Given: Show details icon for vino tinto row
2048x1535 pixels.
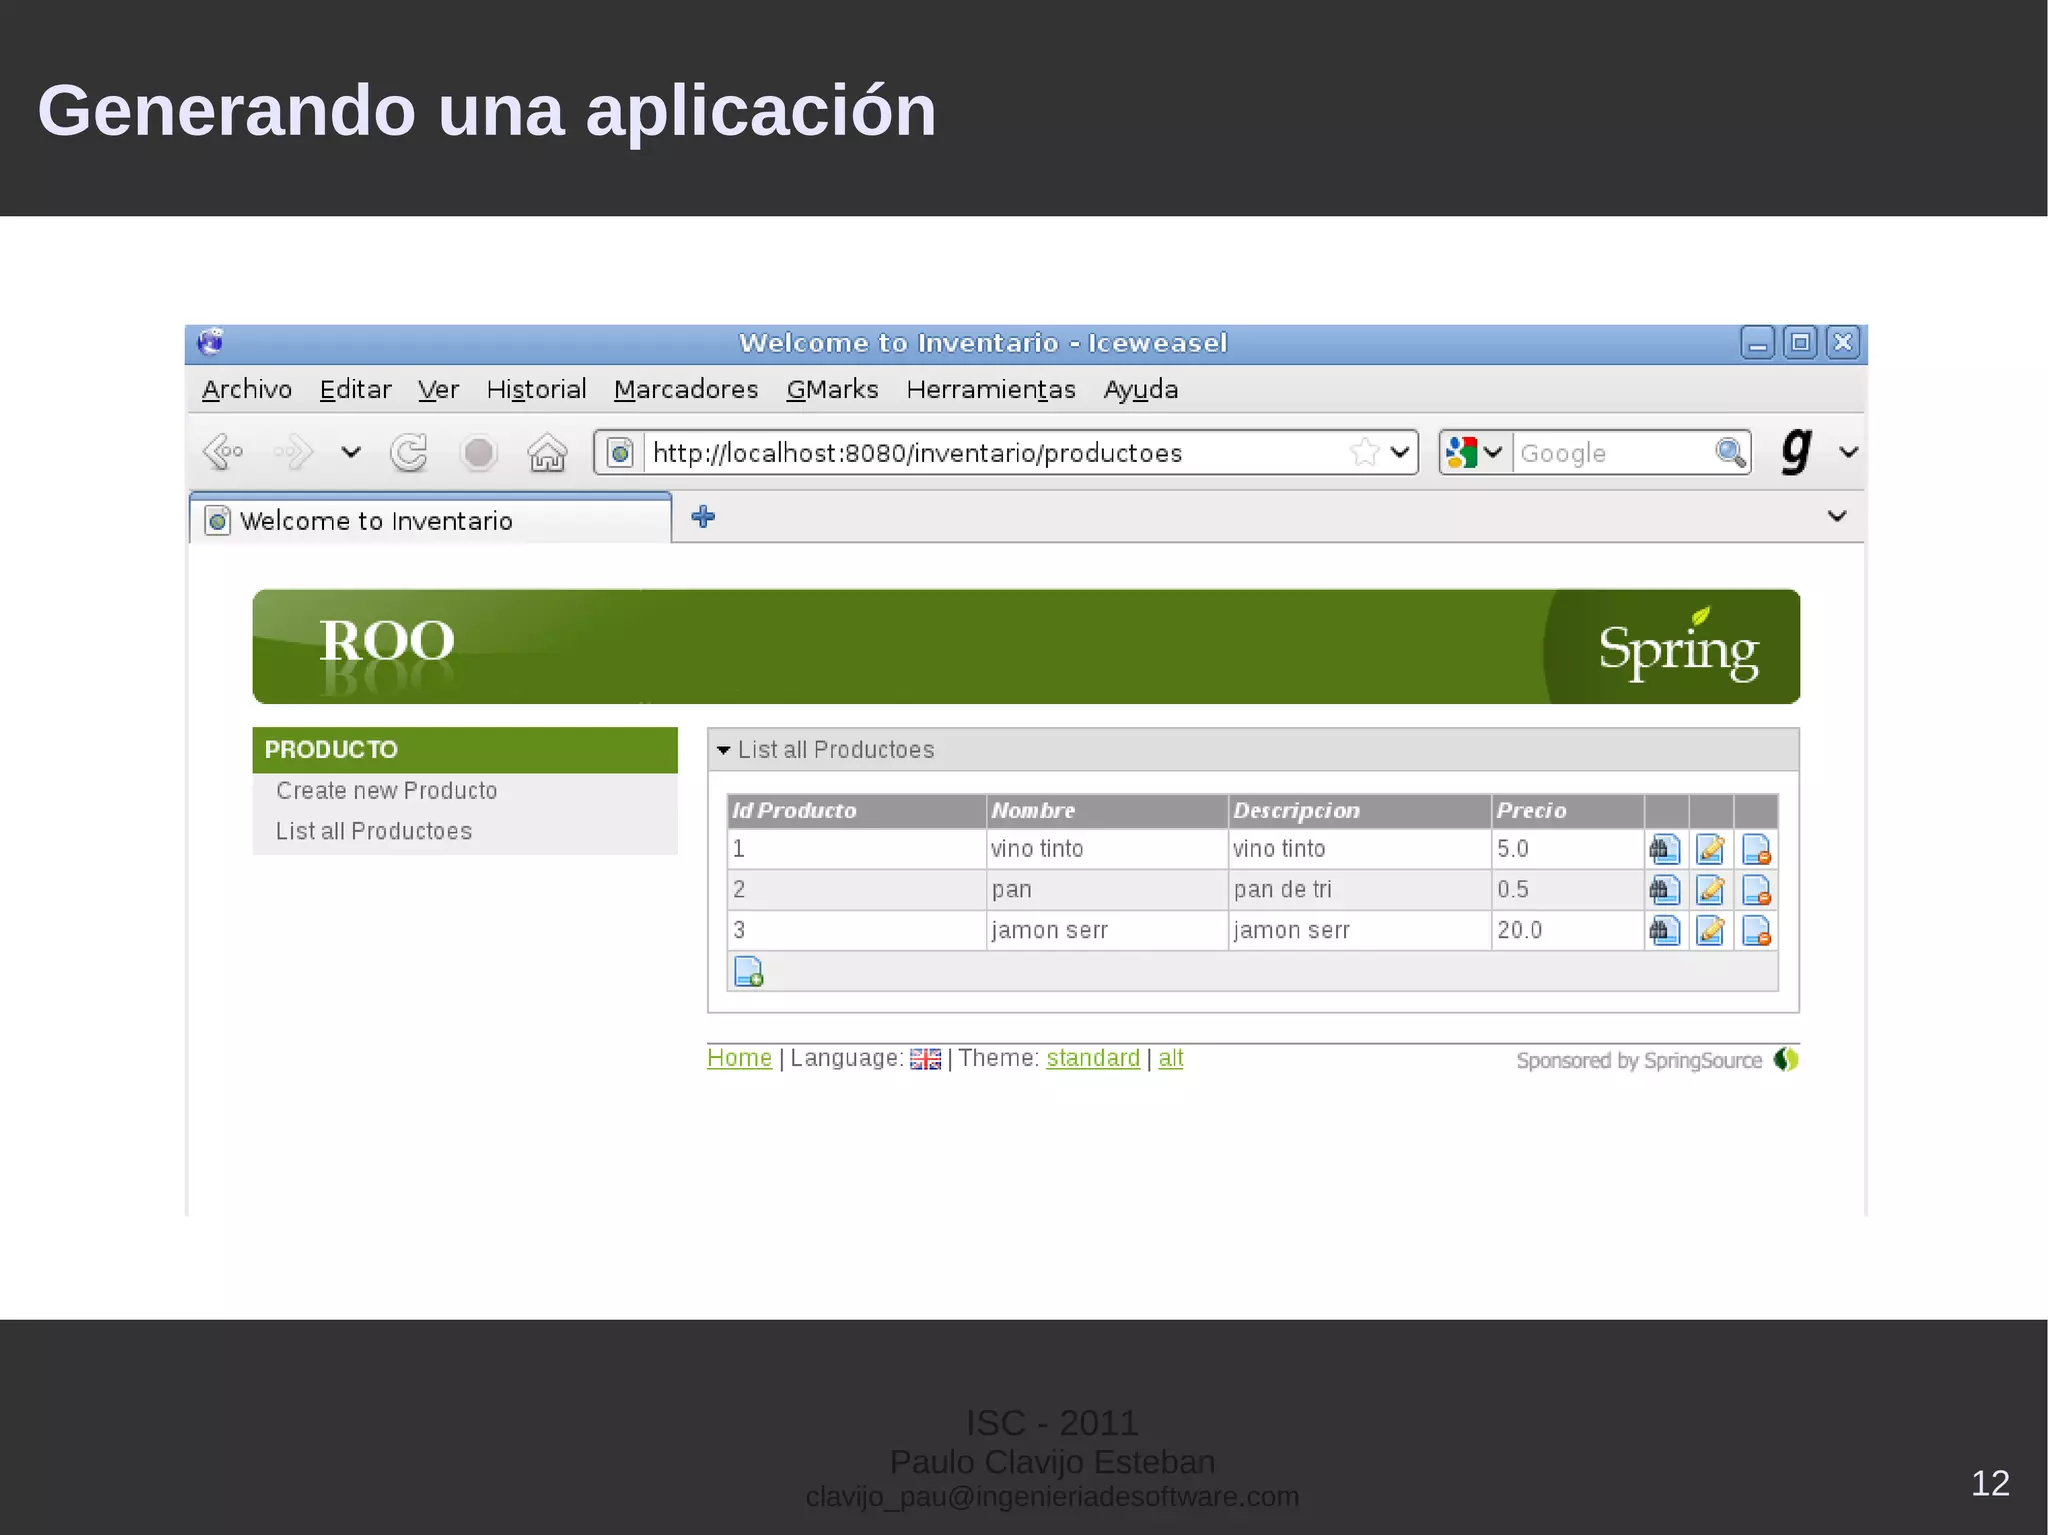Looking at the screenshot, I should click(1664, 849).
